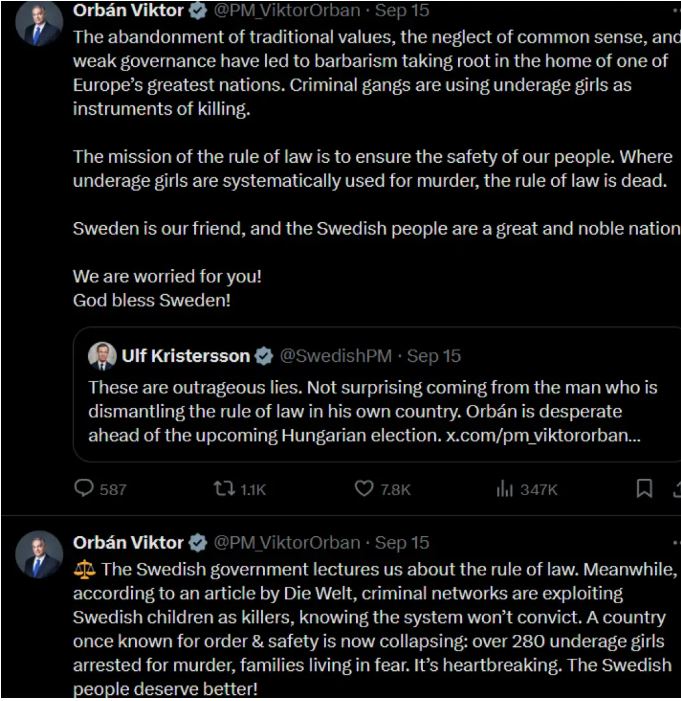Open Orbán Viktor avatar on second tweet

[x=39, y=555]
